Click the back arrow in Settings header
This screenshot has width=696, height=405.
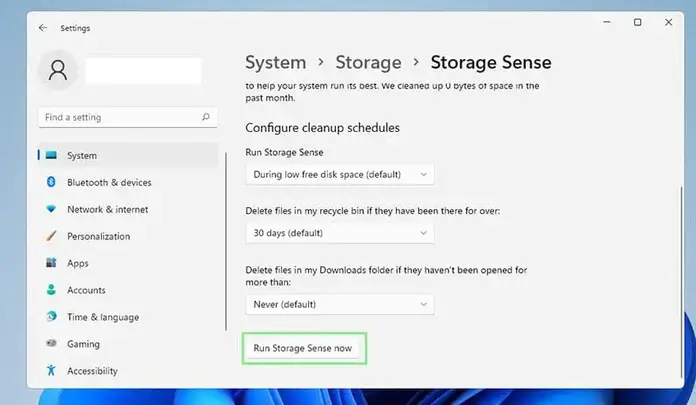(x=43, y=28)
